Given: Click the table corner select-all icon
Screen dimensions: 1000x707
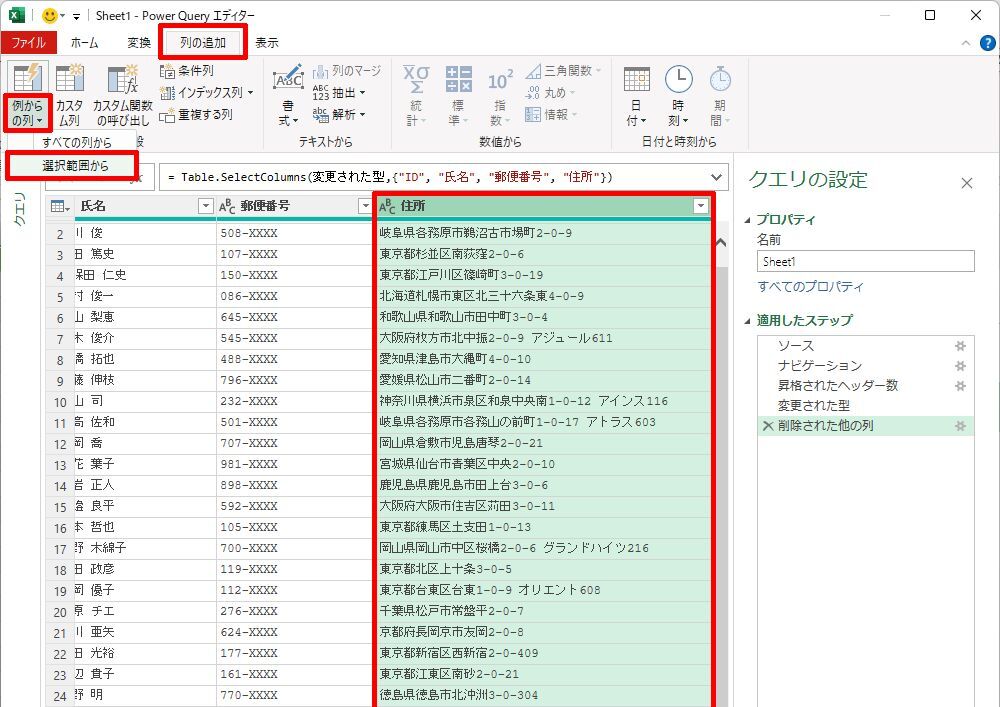Looking at the screenshot, I should [59, 206].
